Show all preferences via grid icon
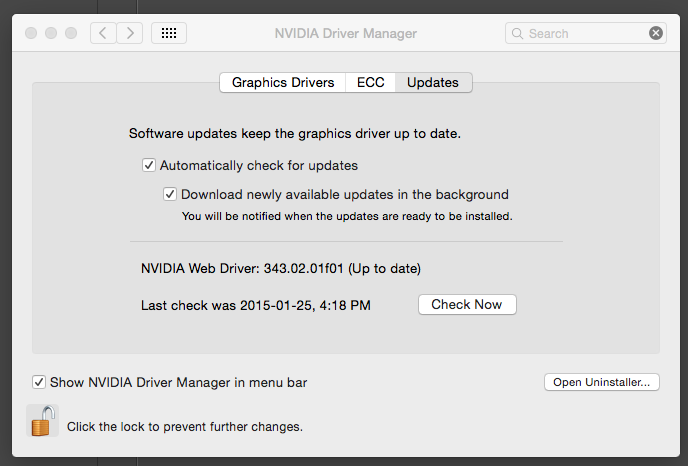 [169, 33]
